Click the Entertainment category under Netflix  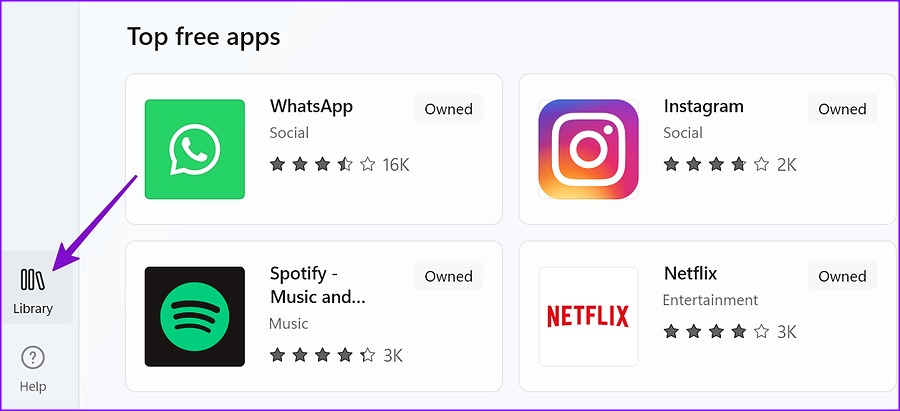pyautogui.click(x=711, y=300)
